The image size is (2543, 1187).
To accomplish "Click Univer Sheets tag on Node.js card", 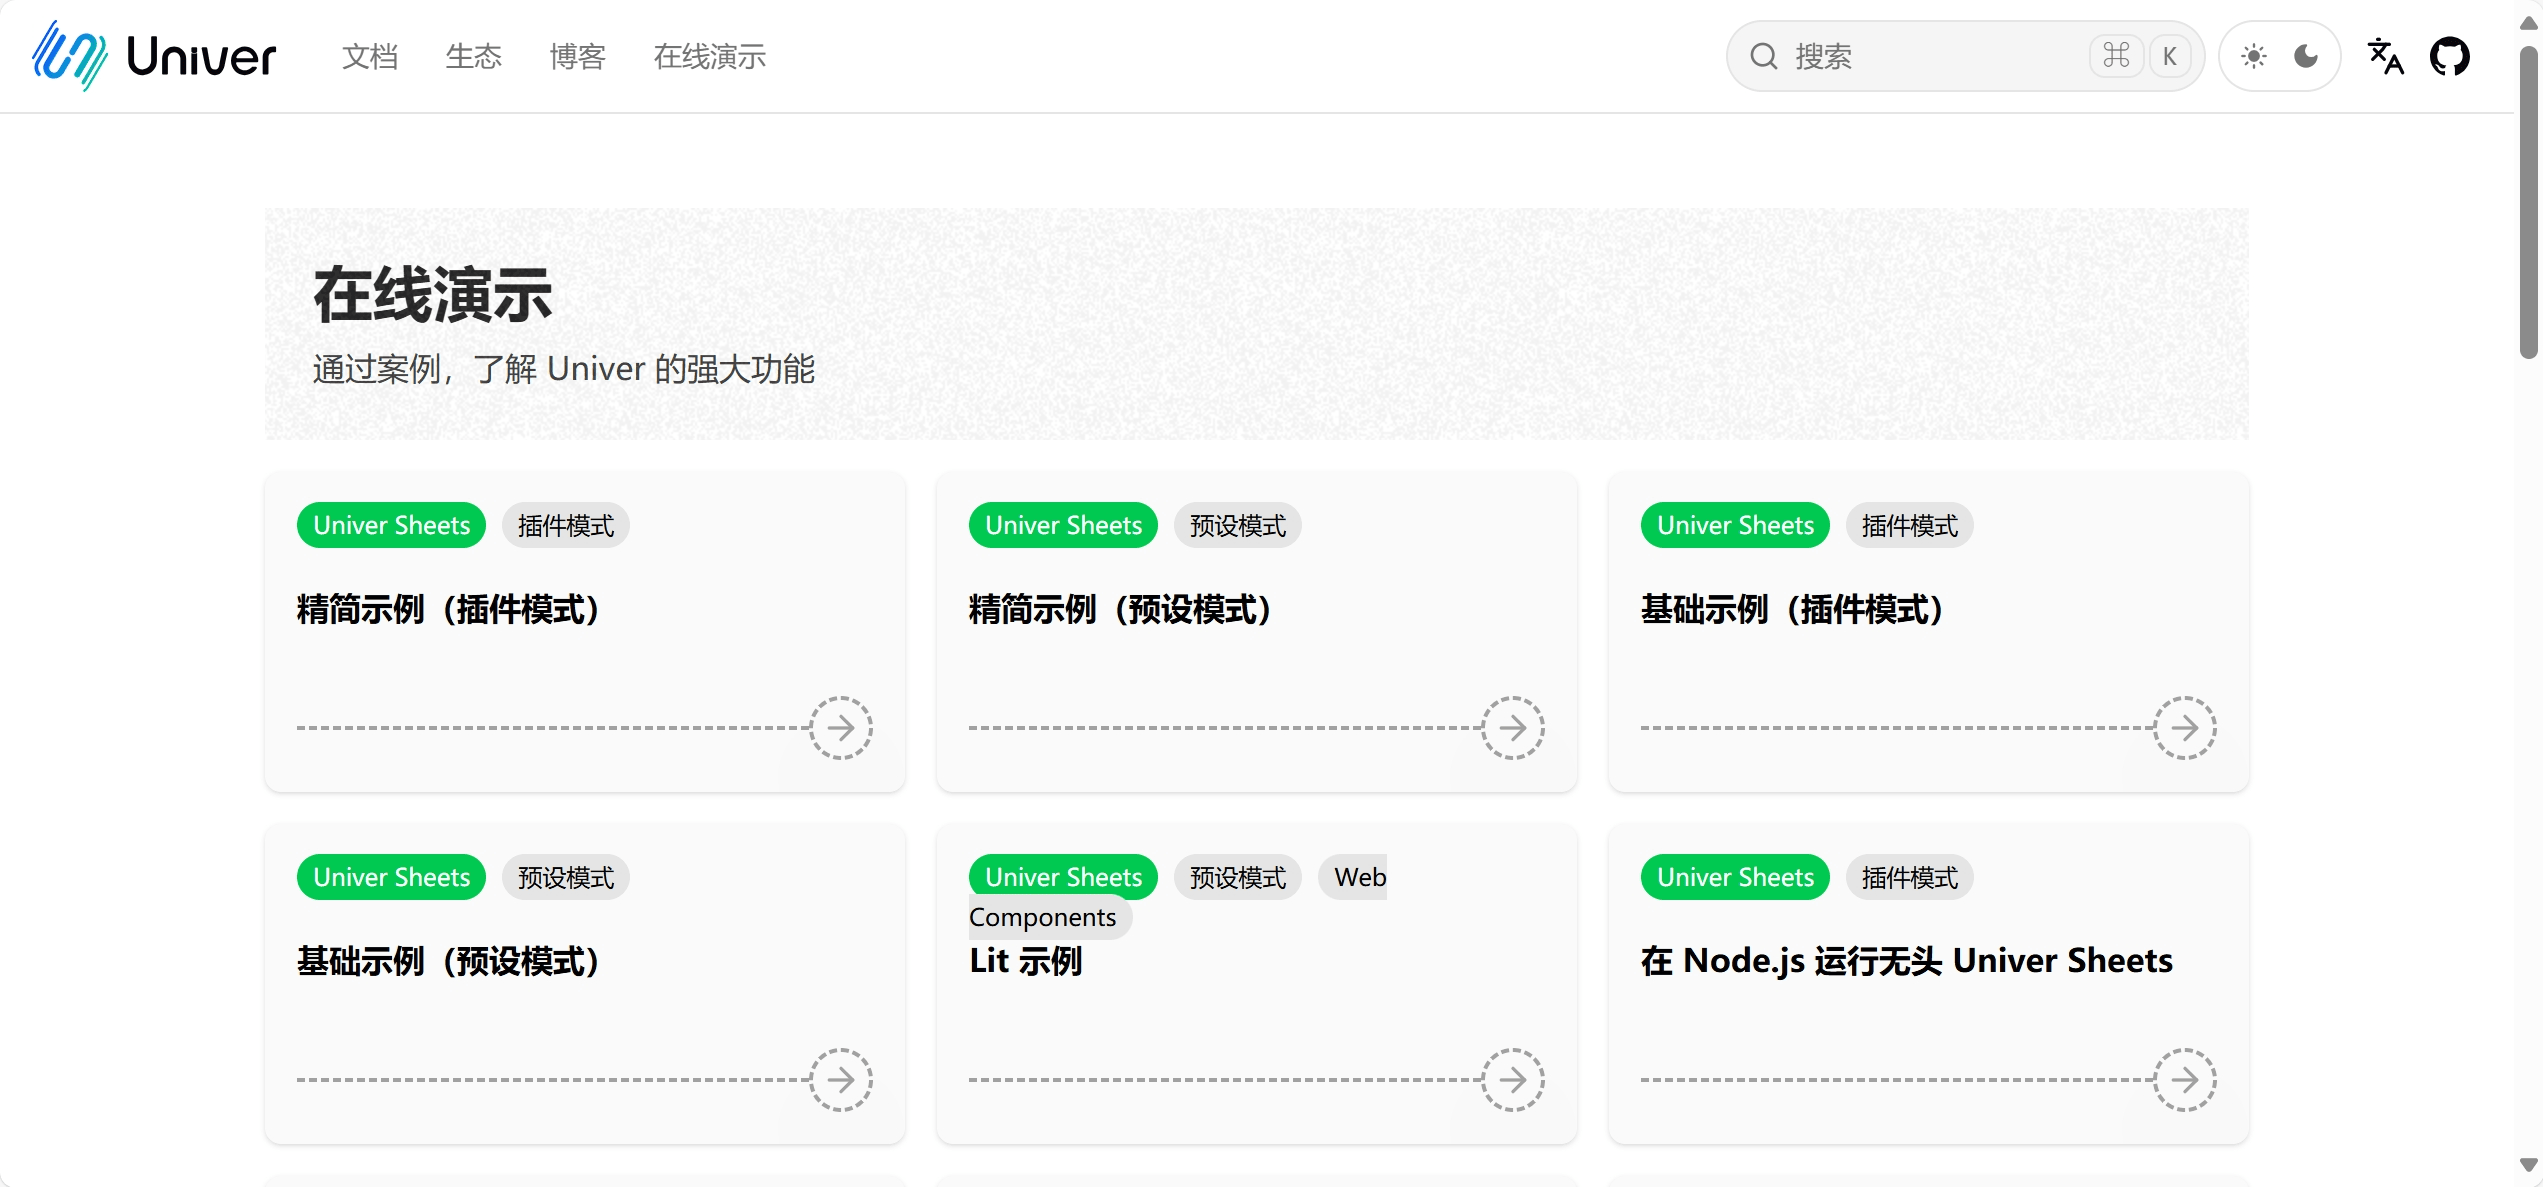I will [x=1735, y=877].
